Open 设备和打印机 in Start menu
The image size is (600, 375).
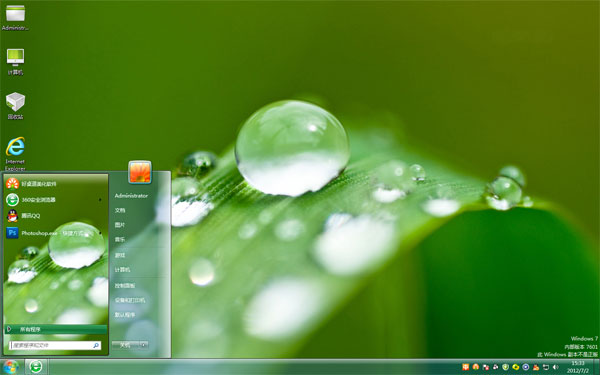point(130,300)
